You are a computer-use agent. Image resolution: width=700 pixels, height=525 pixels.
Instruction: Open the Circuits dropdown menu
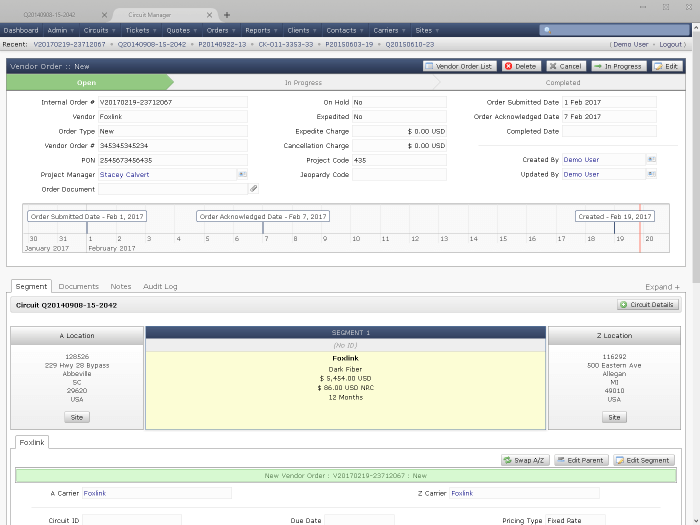click(99, 31)
